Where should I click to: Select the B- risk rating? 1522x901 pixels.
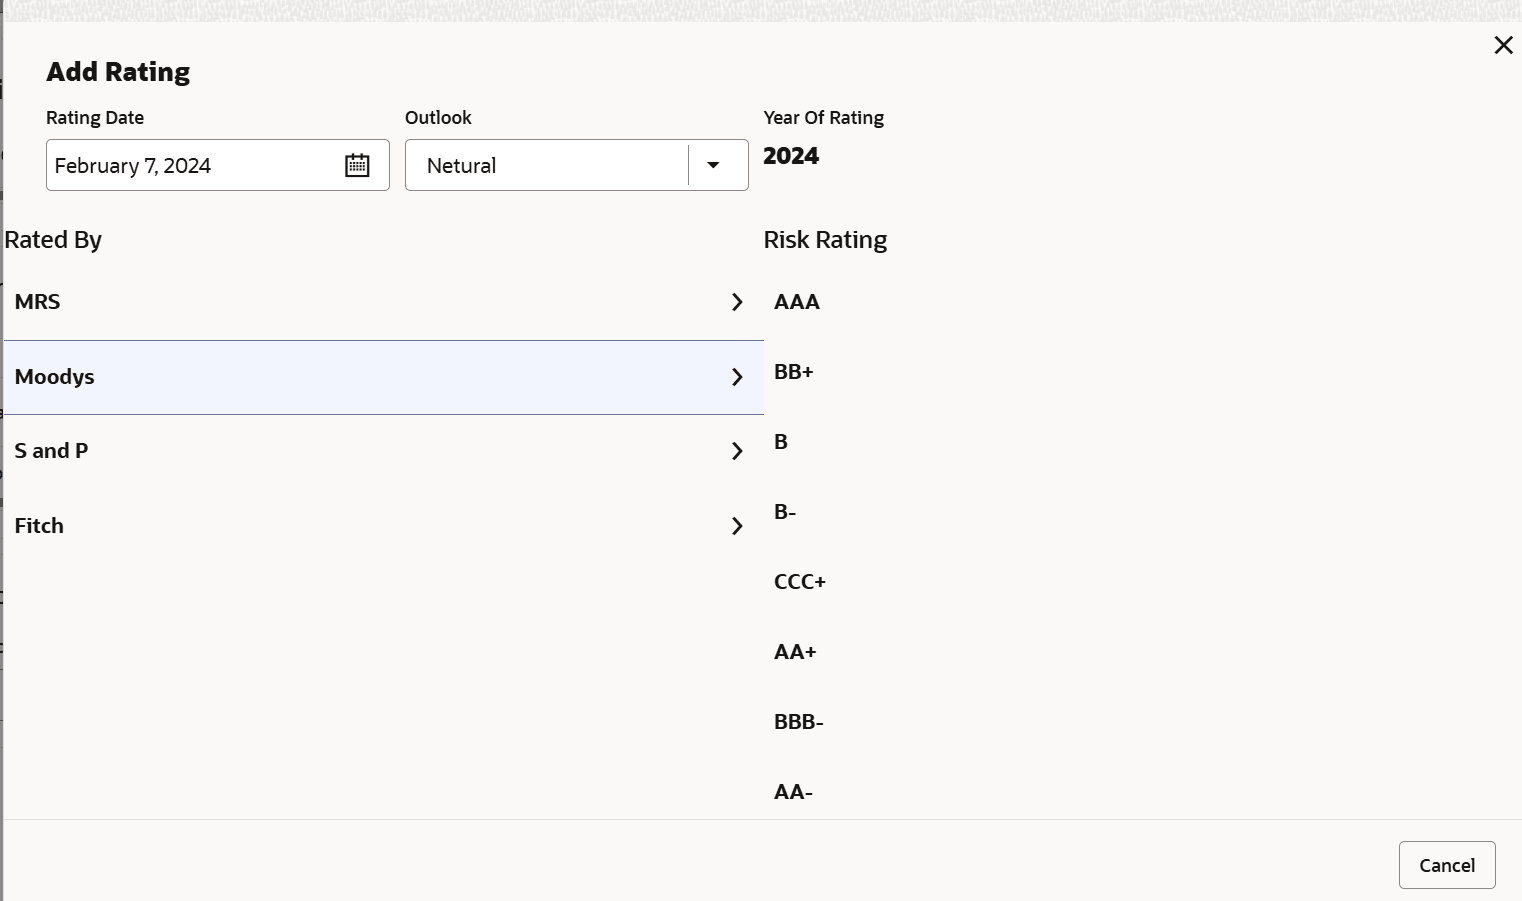[x=785, y=512]
